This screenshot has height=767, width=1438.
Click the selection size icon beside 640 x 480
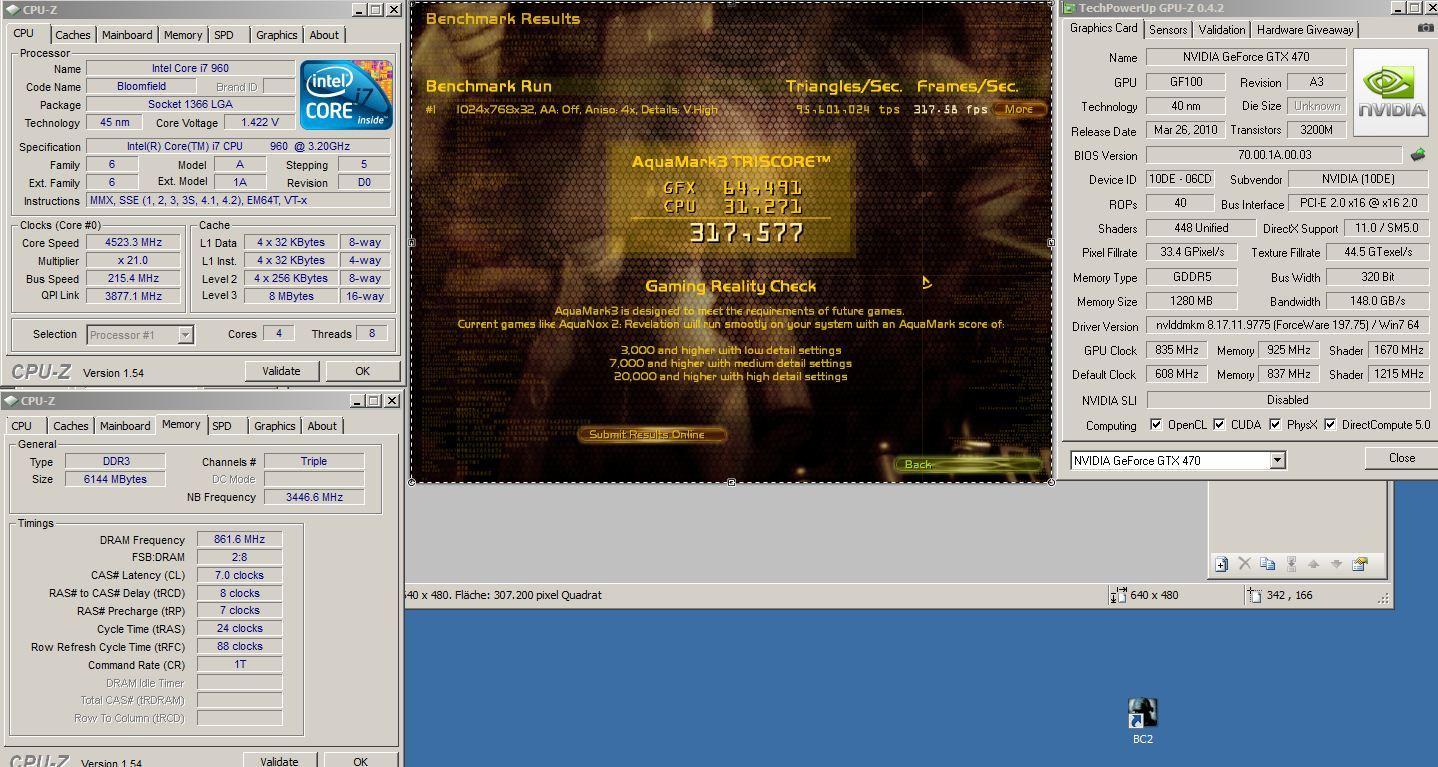point(1118,595)
